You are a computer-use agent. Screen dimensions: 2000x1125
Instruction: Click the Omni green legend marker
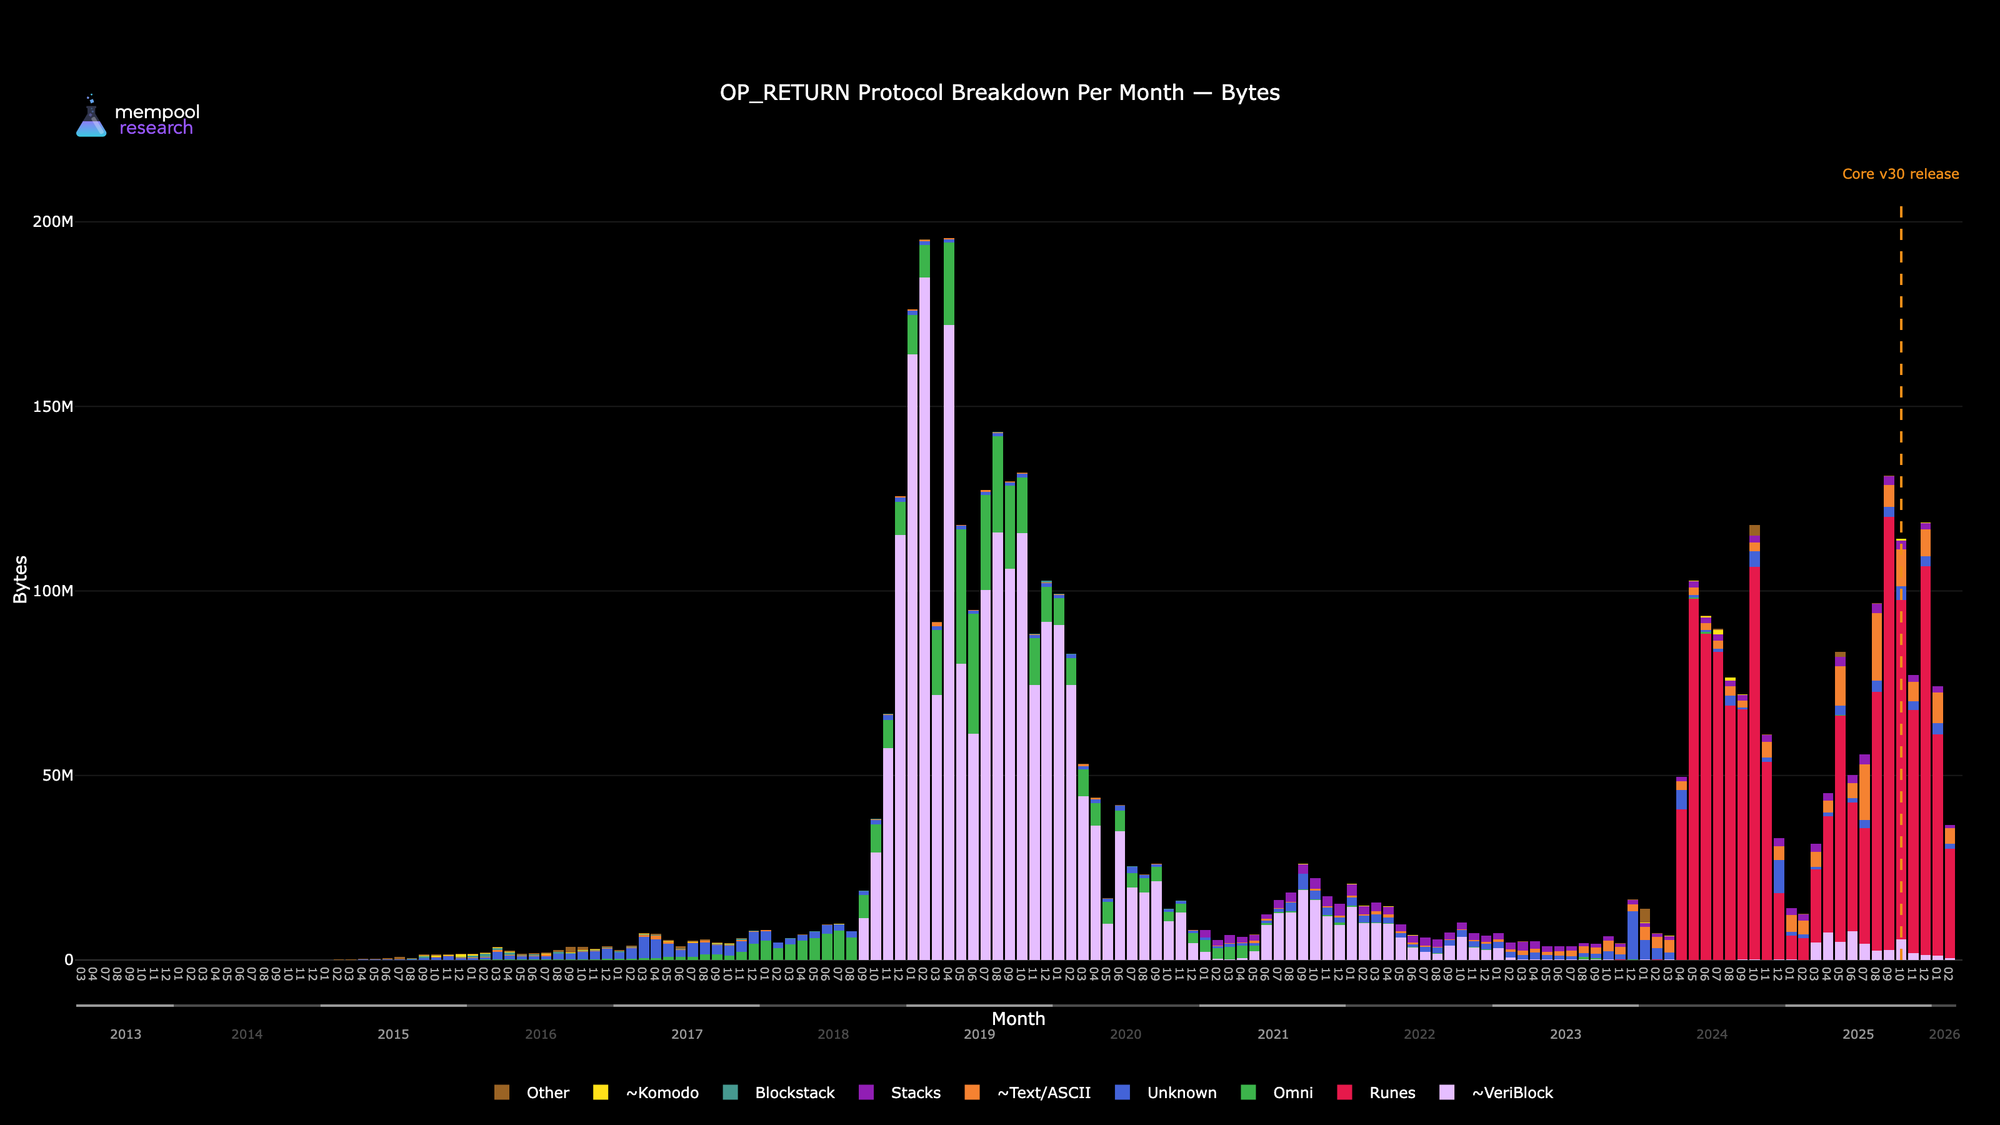(1248, 1093)
